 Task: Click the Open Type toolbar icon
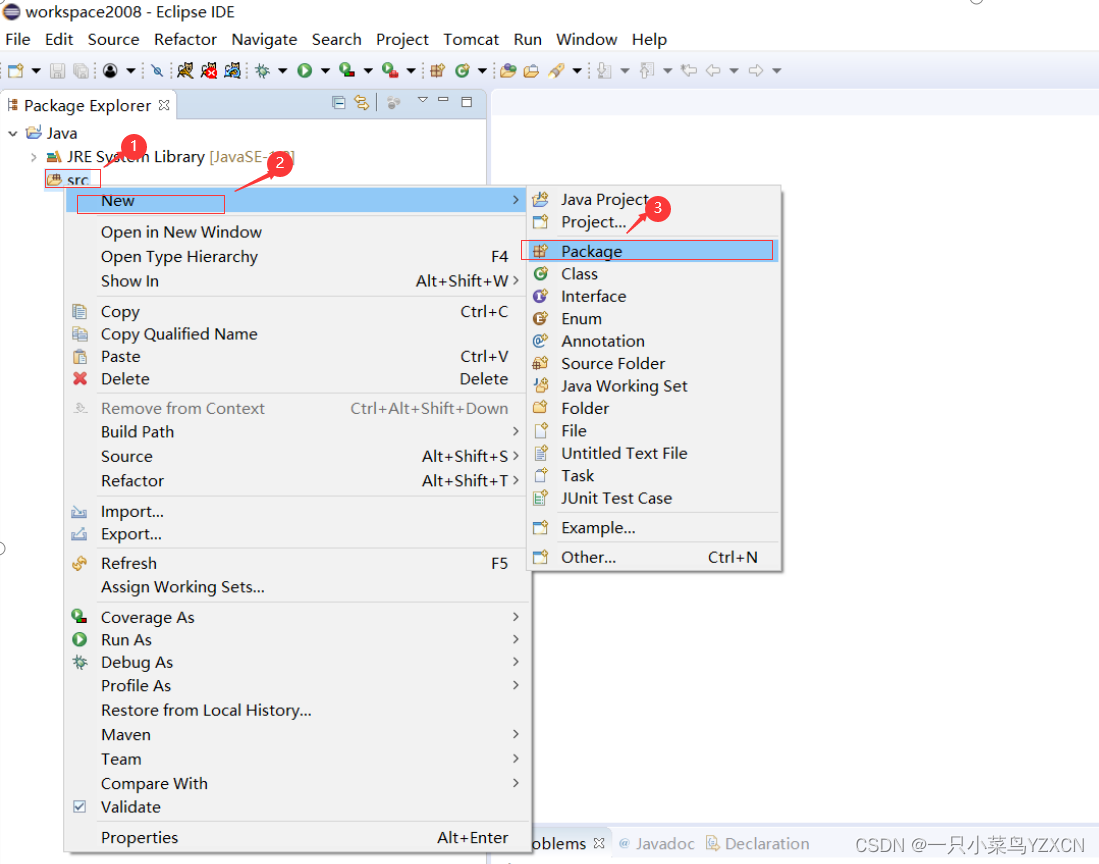[508, 71]
